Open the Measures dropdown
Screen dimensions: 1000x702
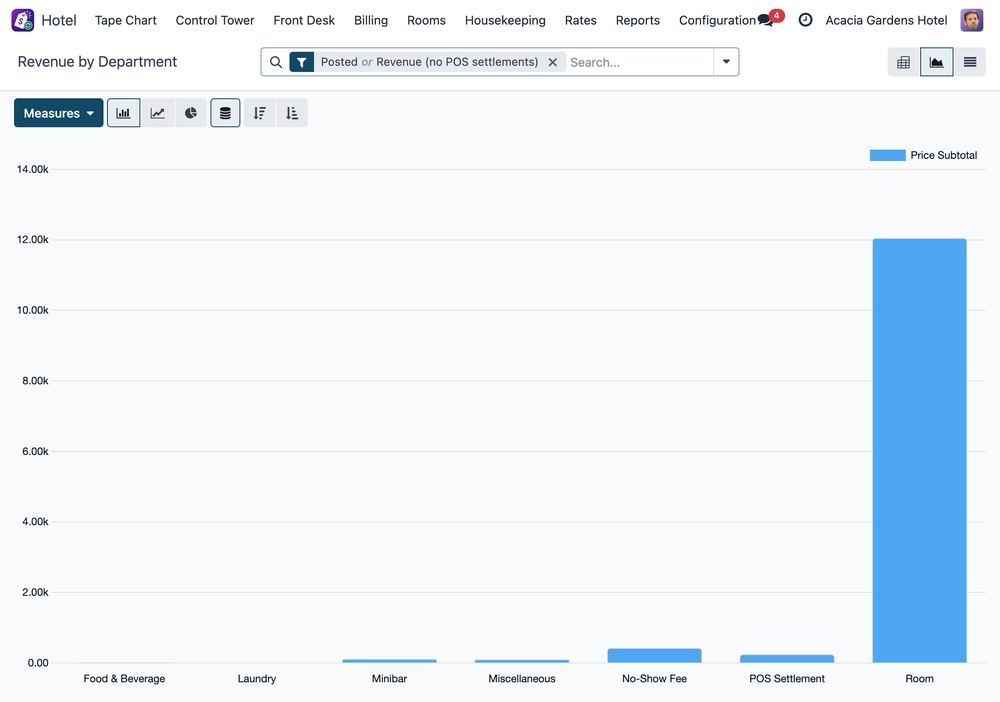[59, 113]
